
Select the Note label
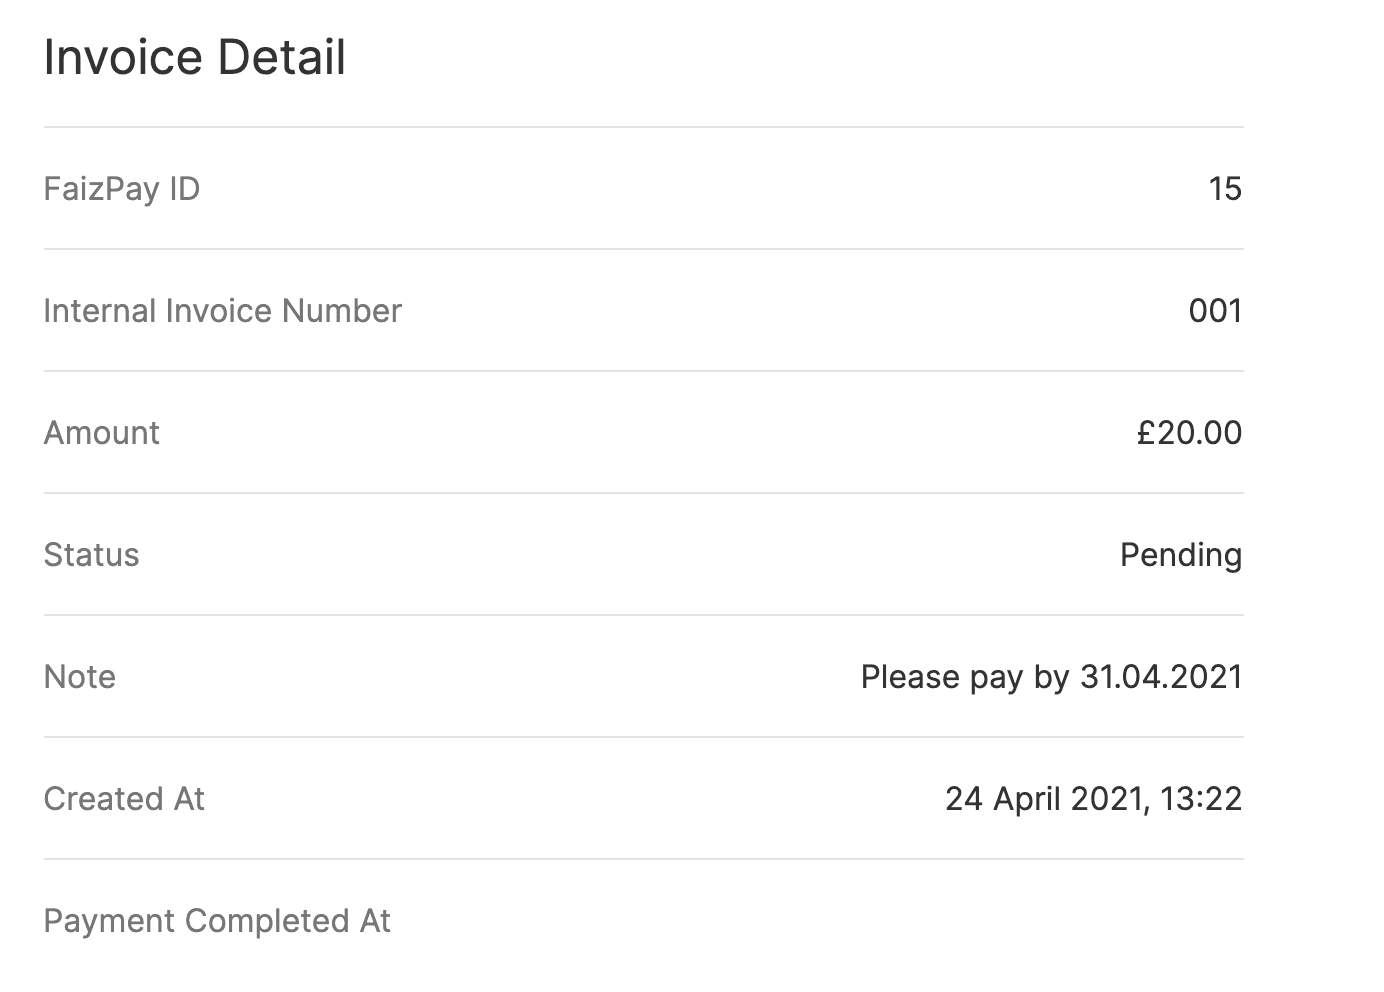[x=80, y=677]
